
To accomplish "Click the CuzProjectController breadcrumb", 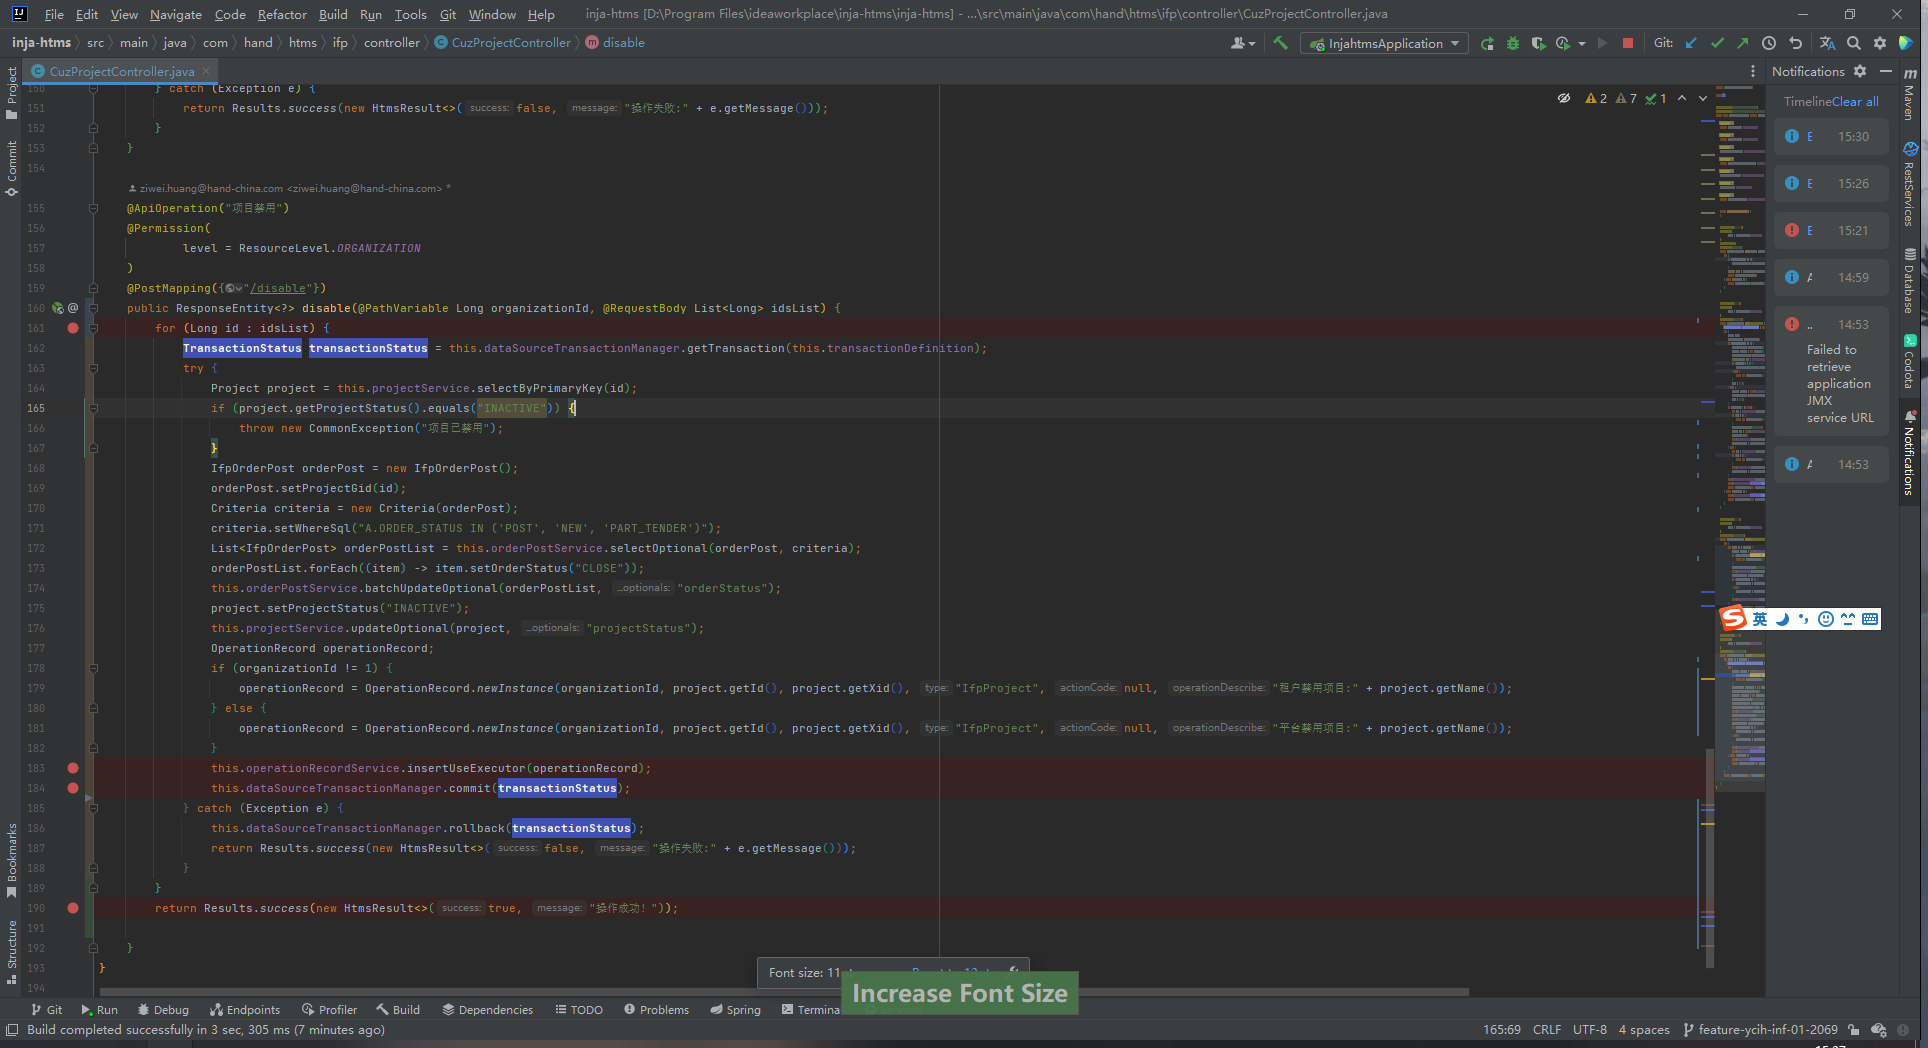I will [x=503, y=43].
